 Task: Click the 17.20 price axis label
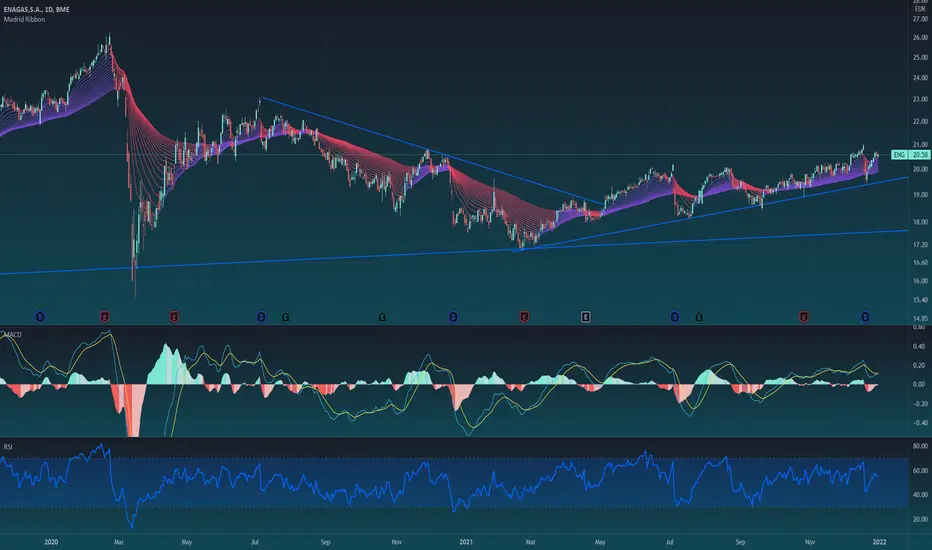(x=920, y=244)
